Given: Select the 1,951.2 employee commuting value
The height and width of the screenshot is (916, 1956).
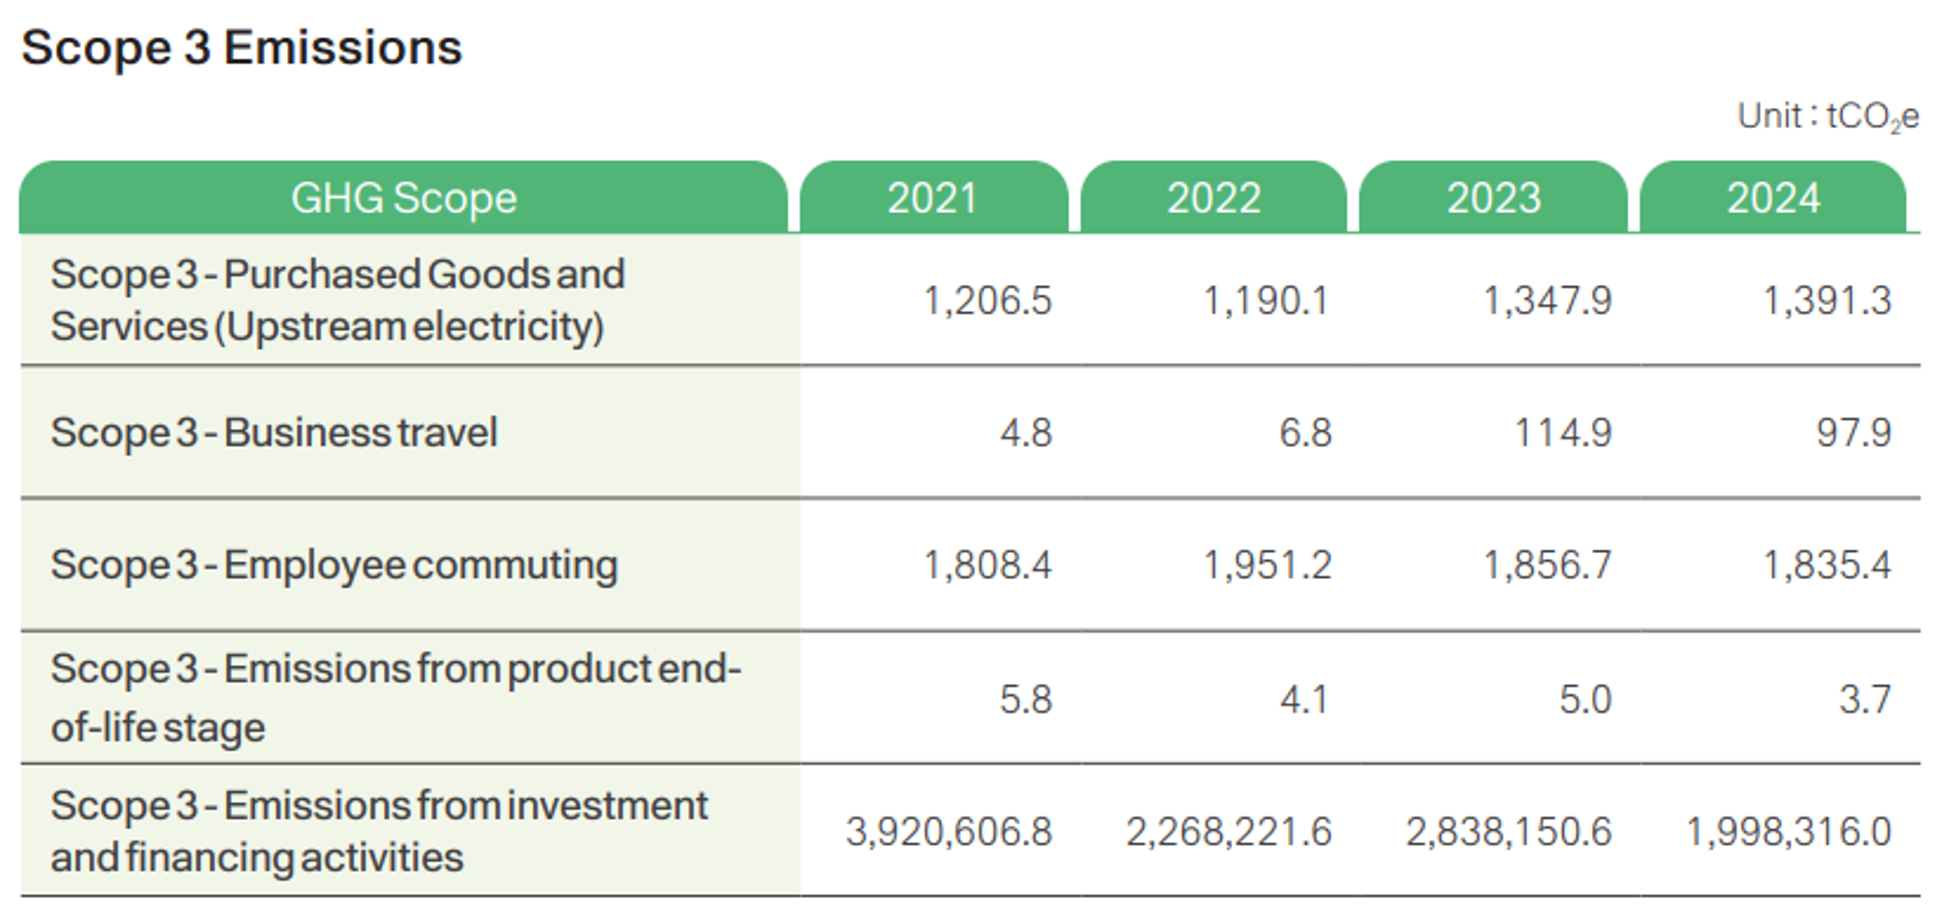Looking at the screenshot, I should tap(1266, 566).
